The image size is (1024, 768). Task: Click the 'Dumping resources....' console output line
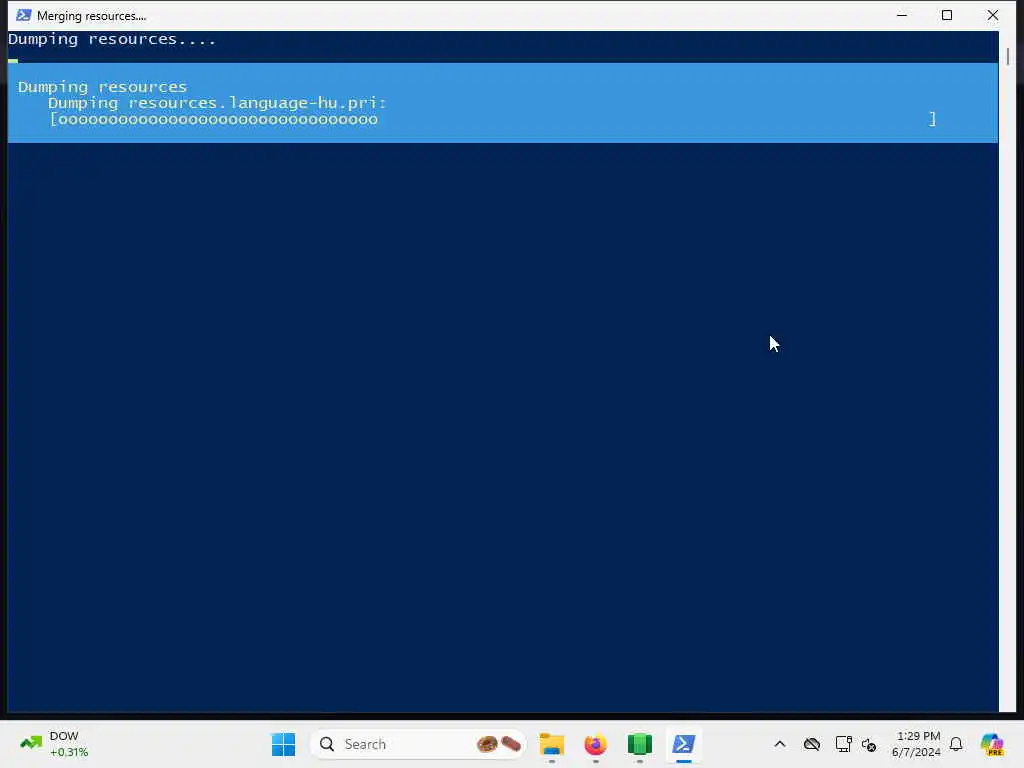coord(112,39)
